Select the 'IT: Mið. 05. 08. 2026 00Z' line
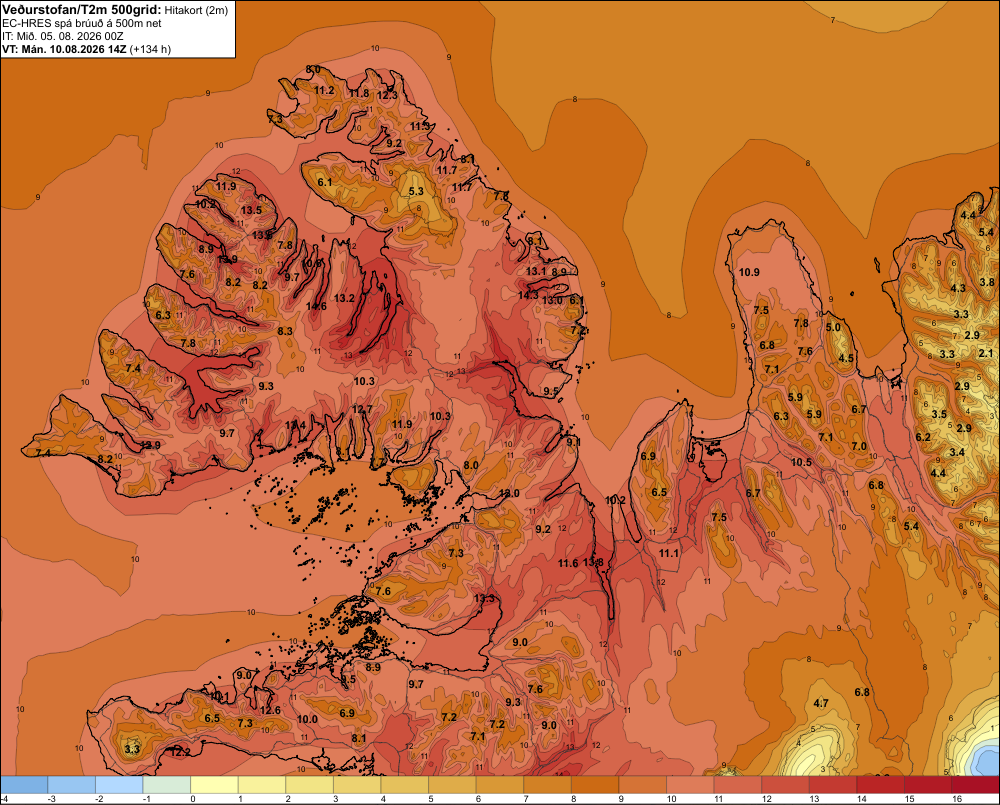 64,36
